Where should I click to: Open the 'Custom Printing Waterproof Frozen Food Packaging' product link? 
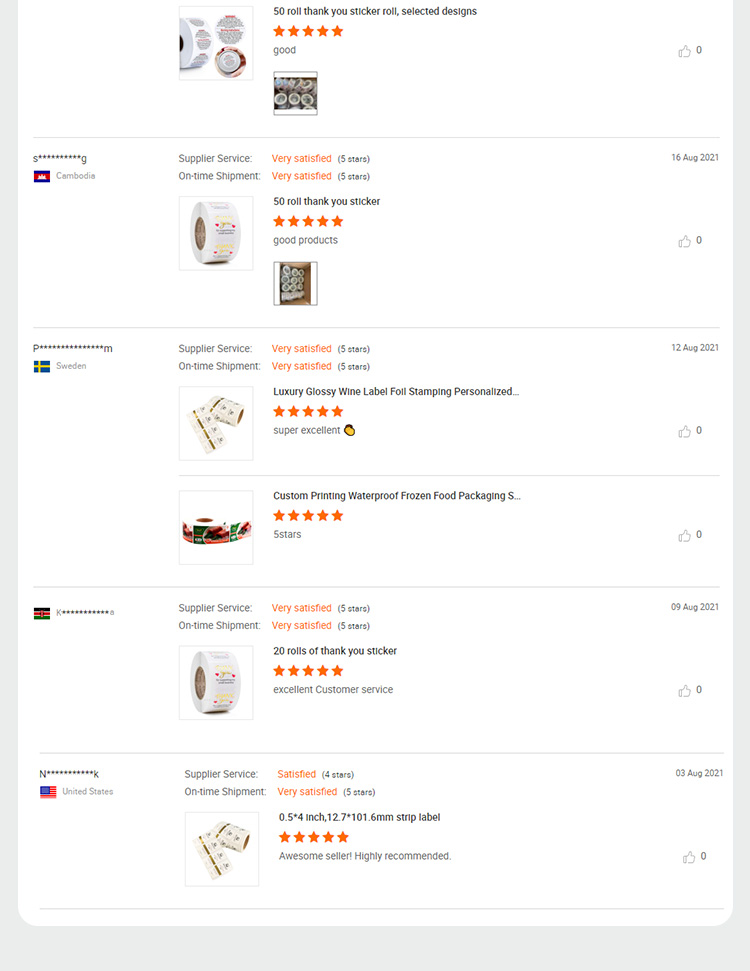(397, 495)
